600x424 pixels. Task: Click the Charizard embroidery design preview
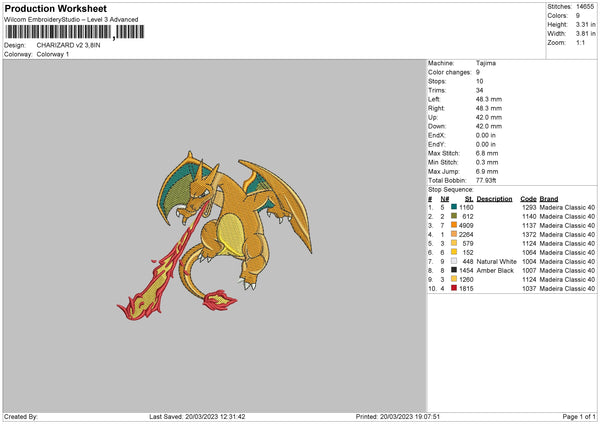tap(215, 236)
